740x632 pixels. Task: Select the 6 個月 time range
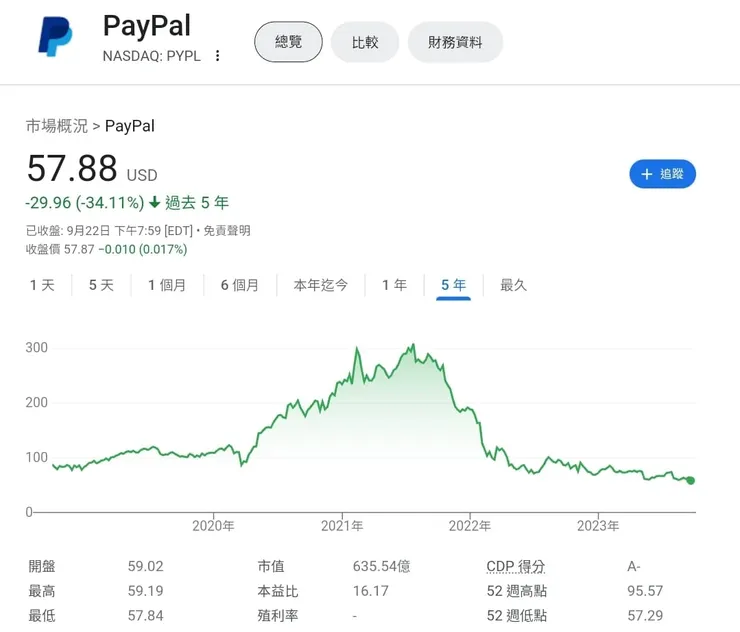point(240,285)
